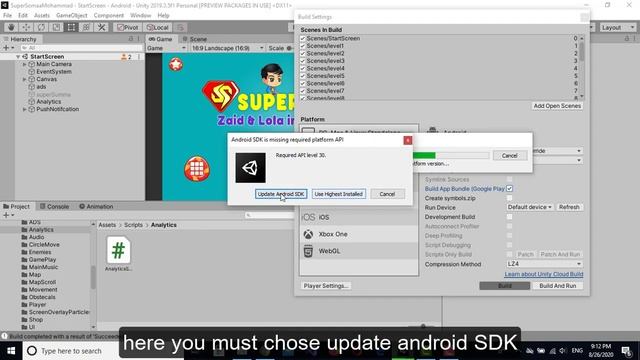Enable Create symbols.zip checkbox
The width and height of the screenshot is (640, 360).
tap(509, 198)
